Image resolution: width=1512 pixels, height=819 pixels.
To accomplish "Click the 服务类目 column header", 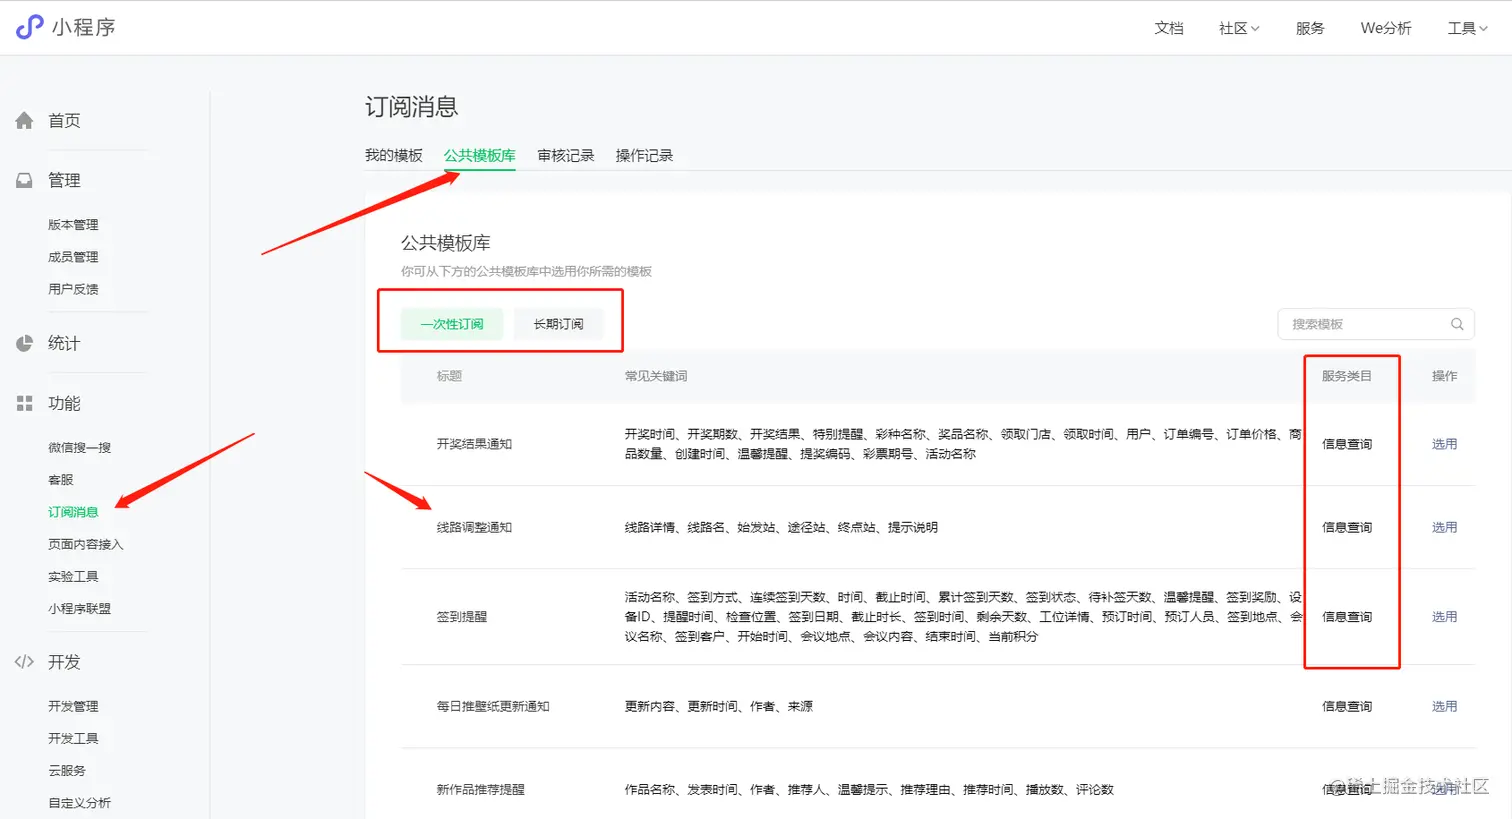I will [x=1346, y=376].
